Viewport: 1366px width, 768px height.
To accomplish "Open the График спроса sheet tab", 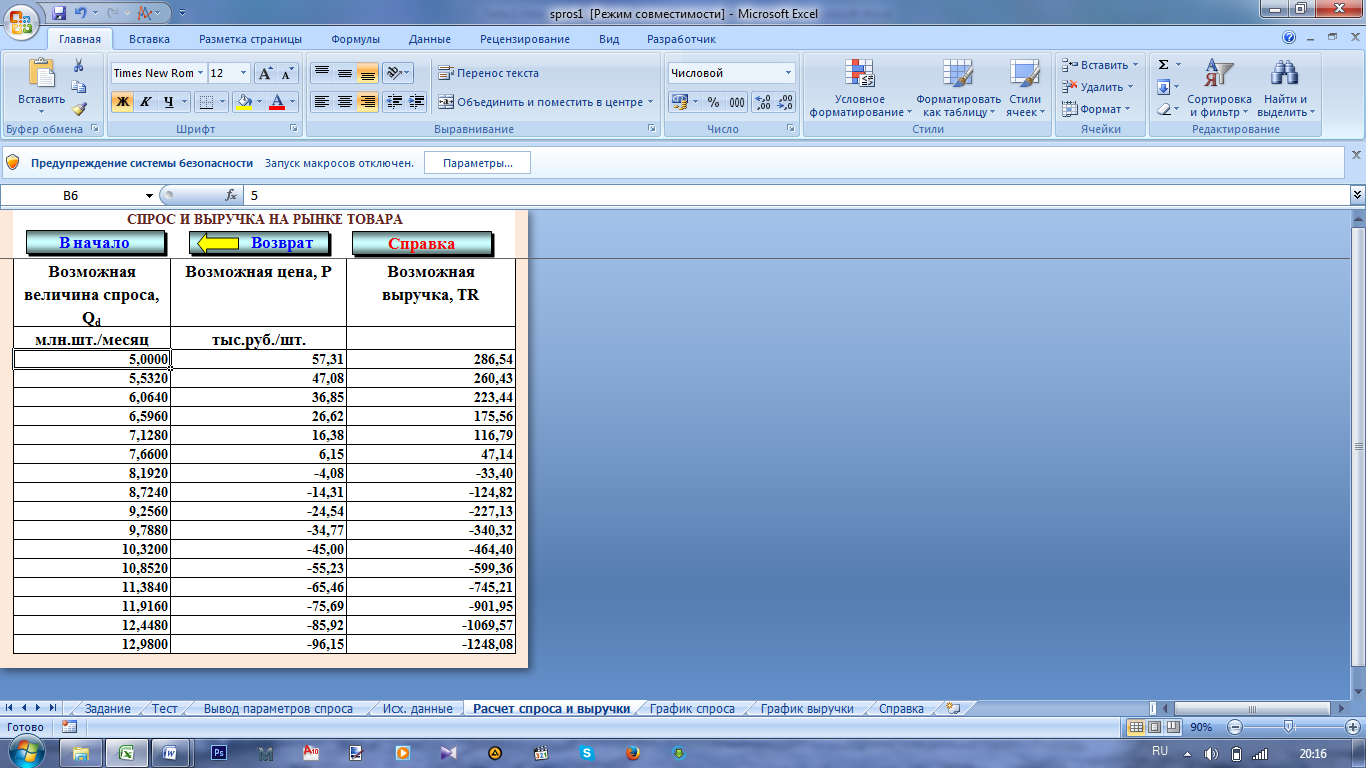I will 692,708.
